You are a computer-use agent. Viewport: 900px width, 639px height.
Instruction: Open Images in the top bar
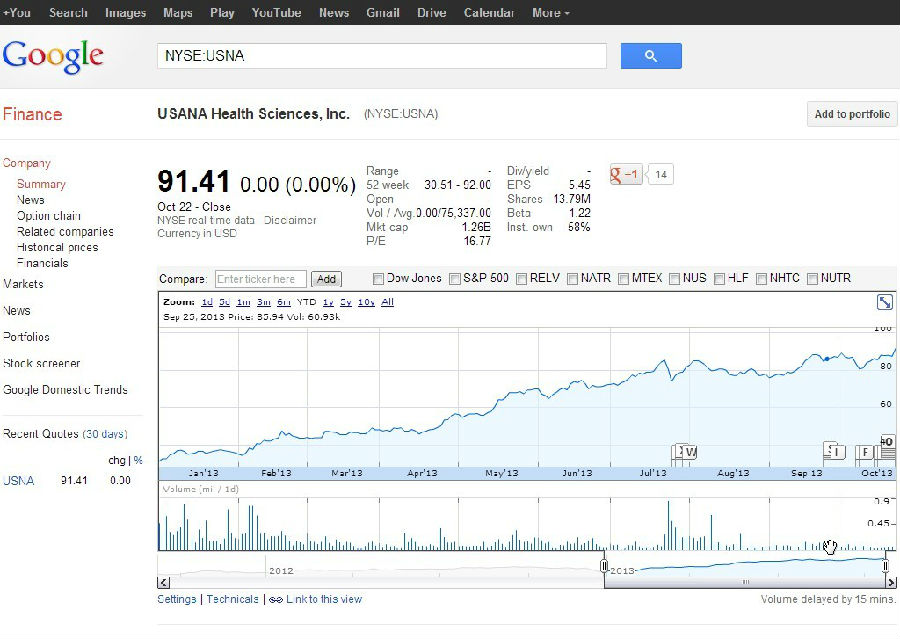[x=125, y=13]
